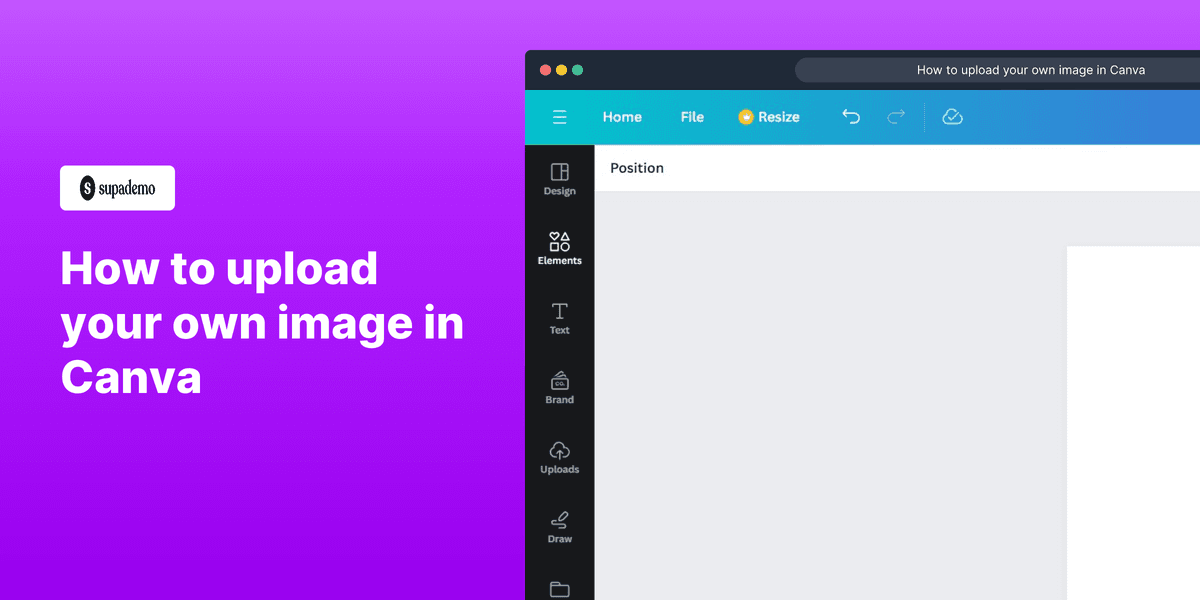Click the Redo arrow icon

click(895, 117)
